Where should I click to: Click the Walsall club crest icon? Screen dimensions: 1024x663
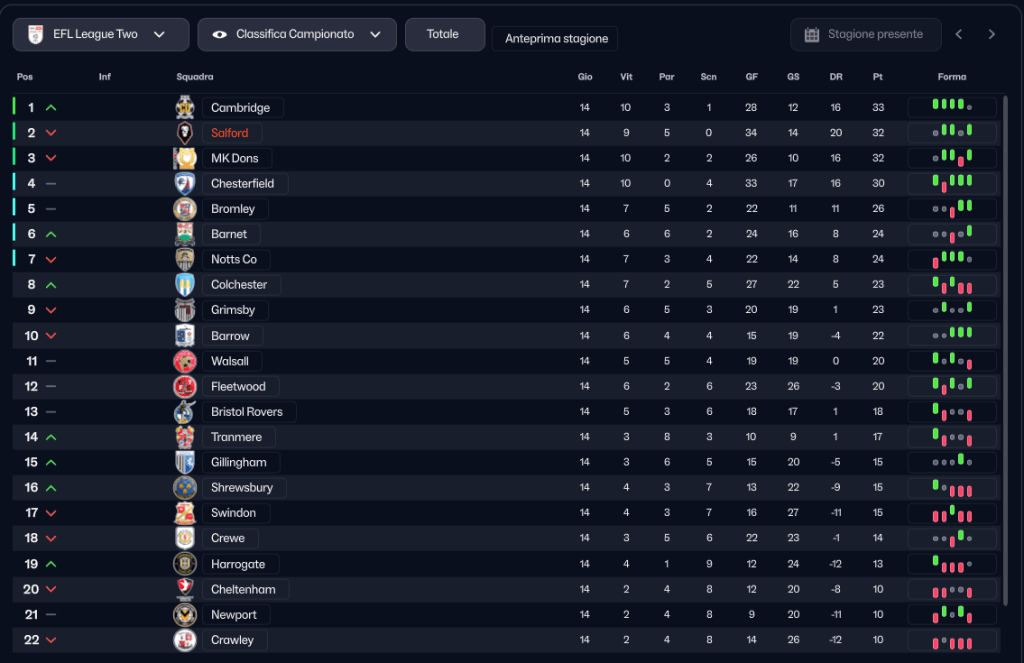185,361
